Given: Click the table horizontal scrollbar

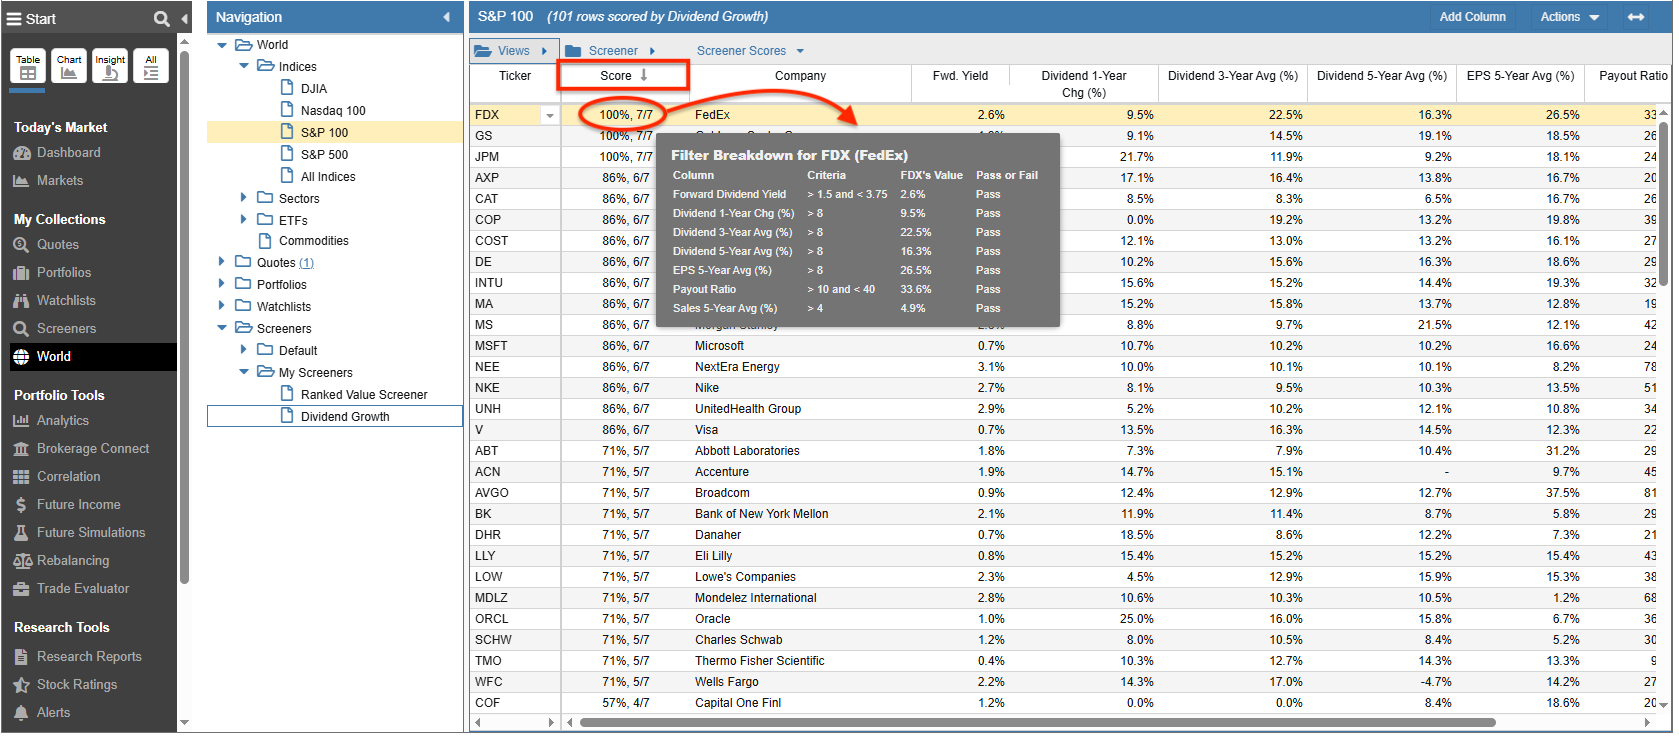Looking at the screenshot, I should coord(1036,722).
